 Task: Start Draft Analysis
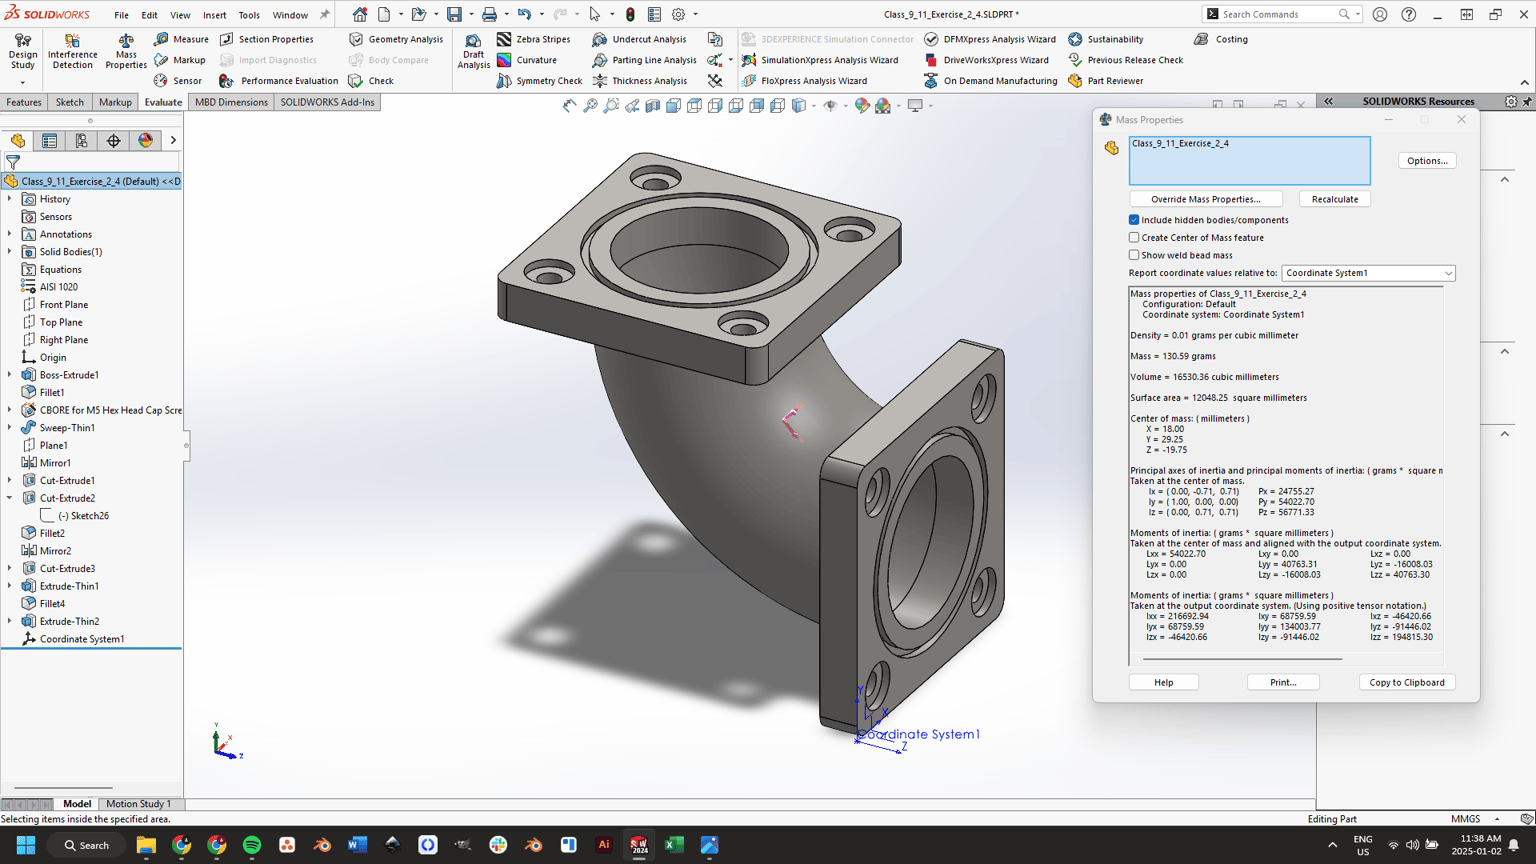tap(473, 51)
